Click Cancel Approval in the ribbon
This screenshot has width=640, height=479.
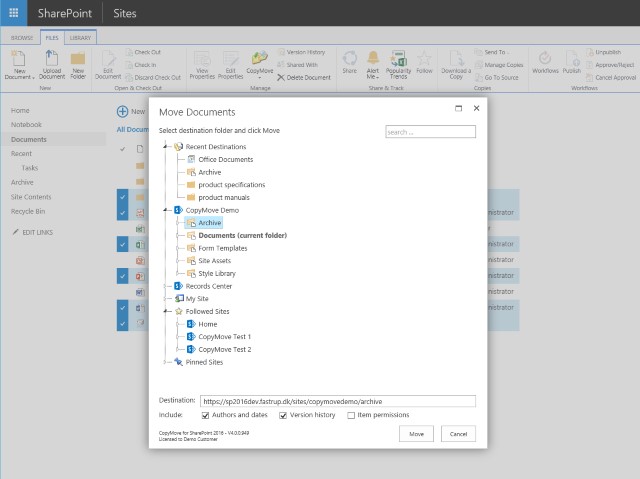coord(611,78)
